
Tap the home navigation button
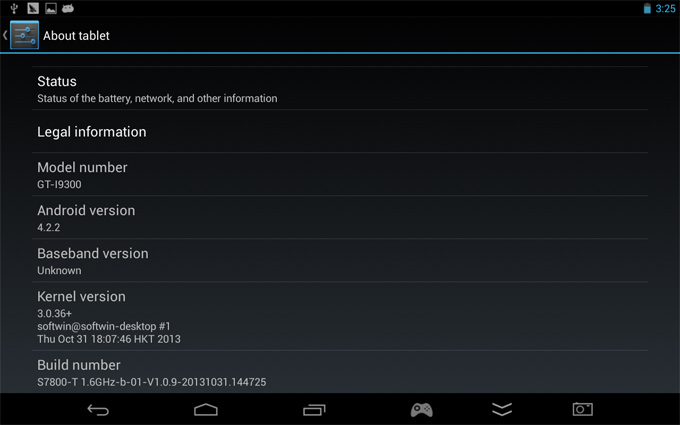click(206, 409)
